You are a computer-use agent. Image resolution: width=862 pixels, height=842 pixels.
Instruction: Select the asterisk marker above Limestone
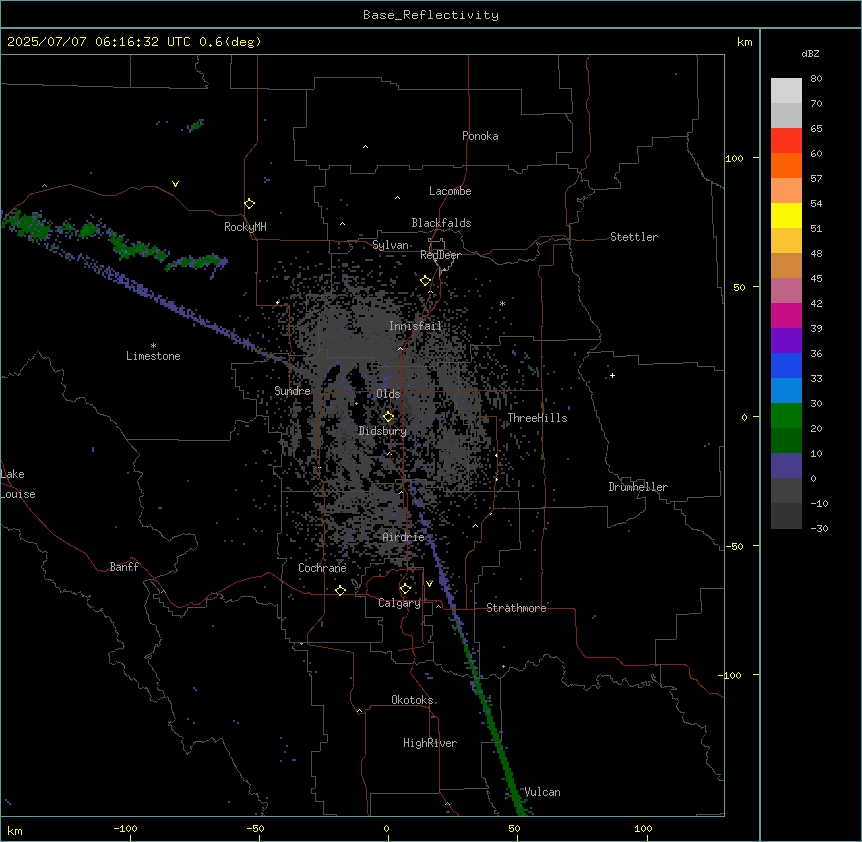[153, 346]
